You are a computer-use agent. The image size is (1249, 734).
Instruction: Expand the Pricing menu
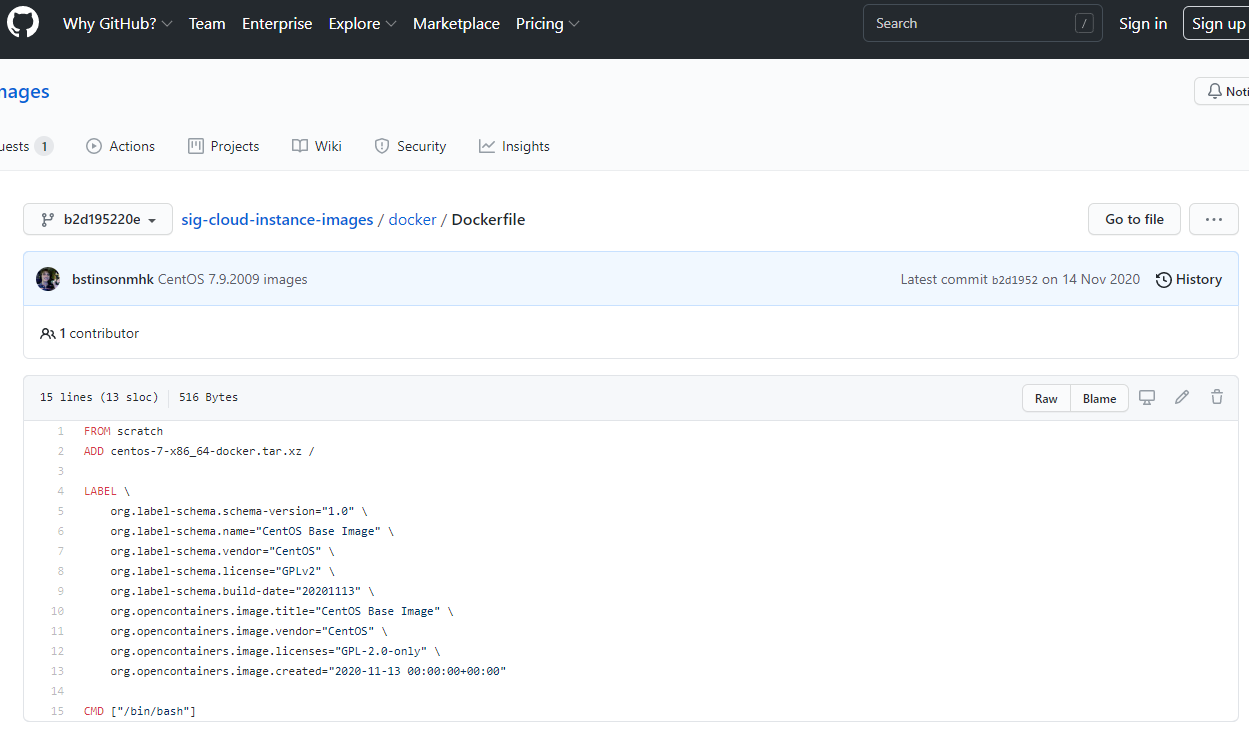[547, 24]
